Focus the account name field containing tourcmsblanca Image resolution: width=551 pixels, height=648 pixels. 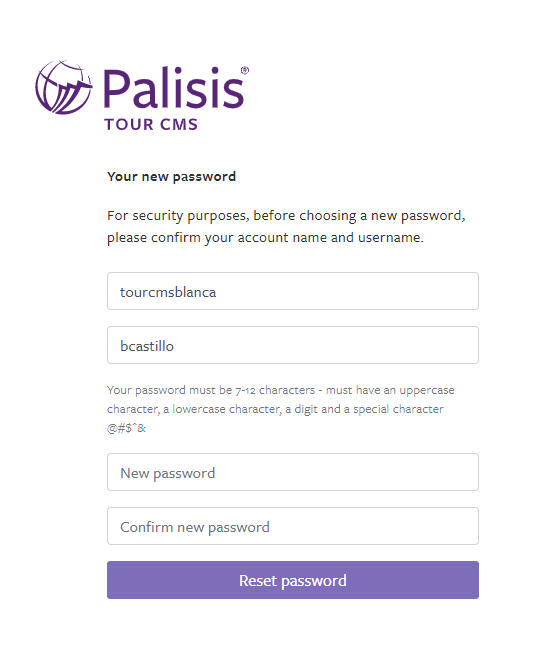[293, 291]
